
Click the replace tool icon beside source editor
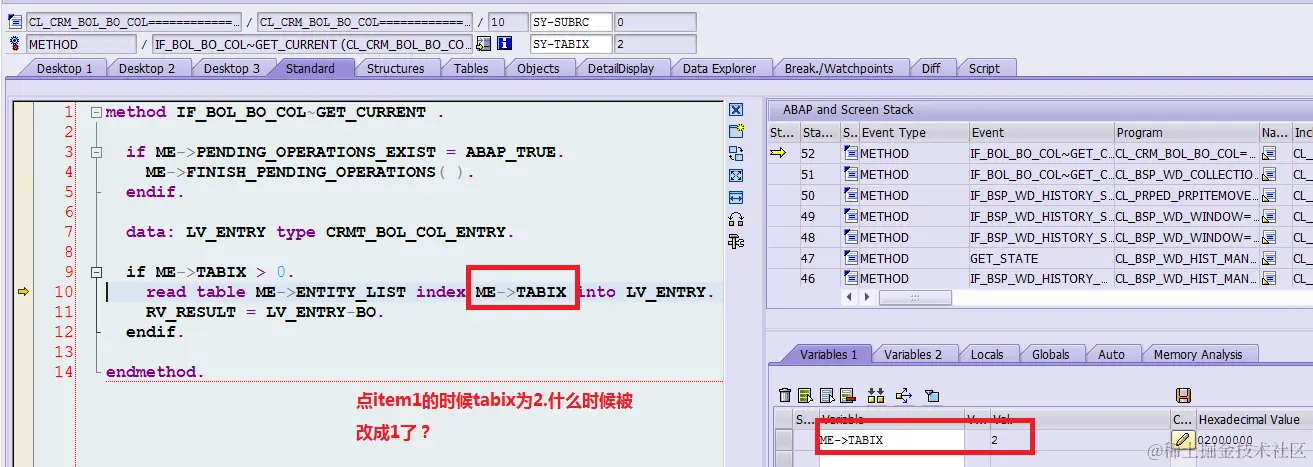pyautogui.click(x=736, y=153)
